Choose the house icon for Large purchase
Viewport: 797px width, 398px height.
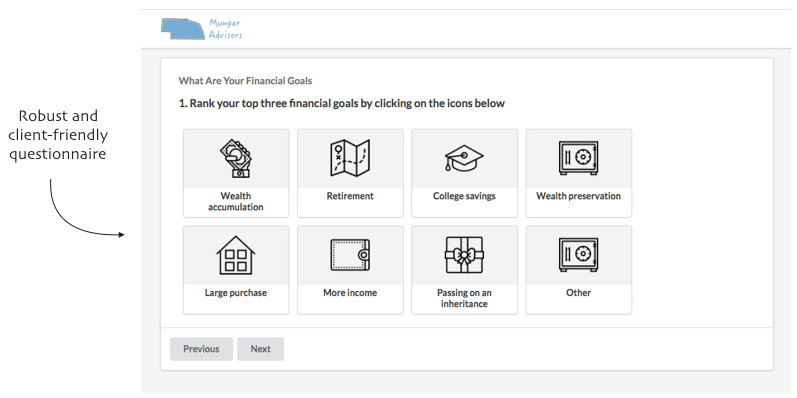pos(236,255)
